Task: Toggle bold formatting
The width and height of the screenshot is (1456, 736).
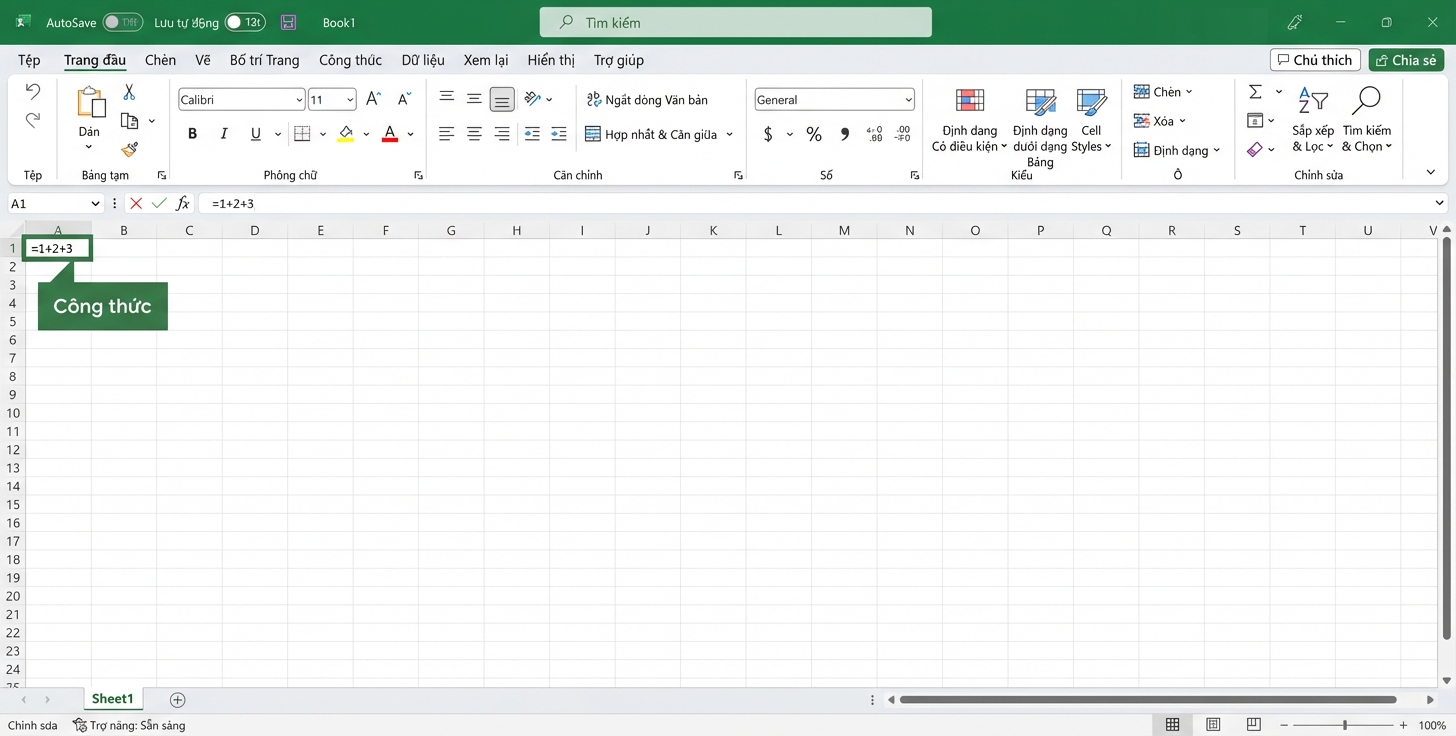Action: click(x=192, y=134)
